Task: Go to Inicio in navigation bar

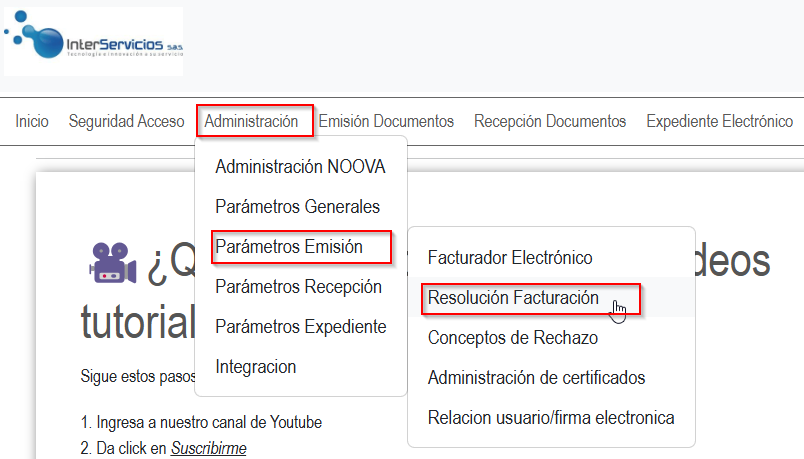Action: click(x=32, y=121)
